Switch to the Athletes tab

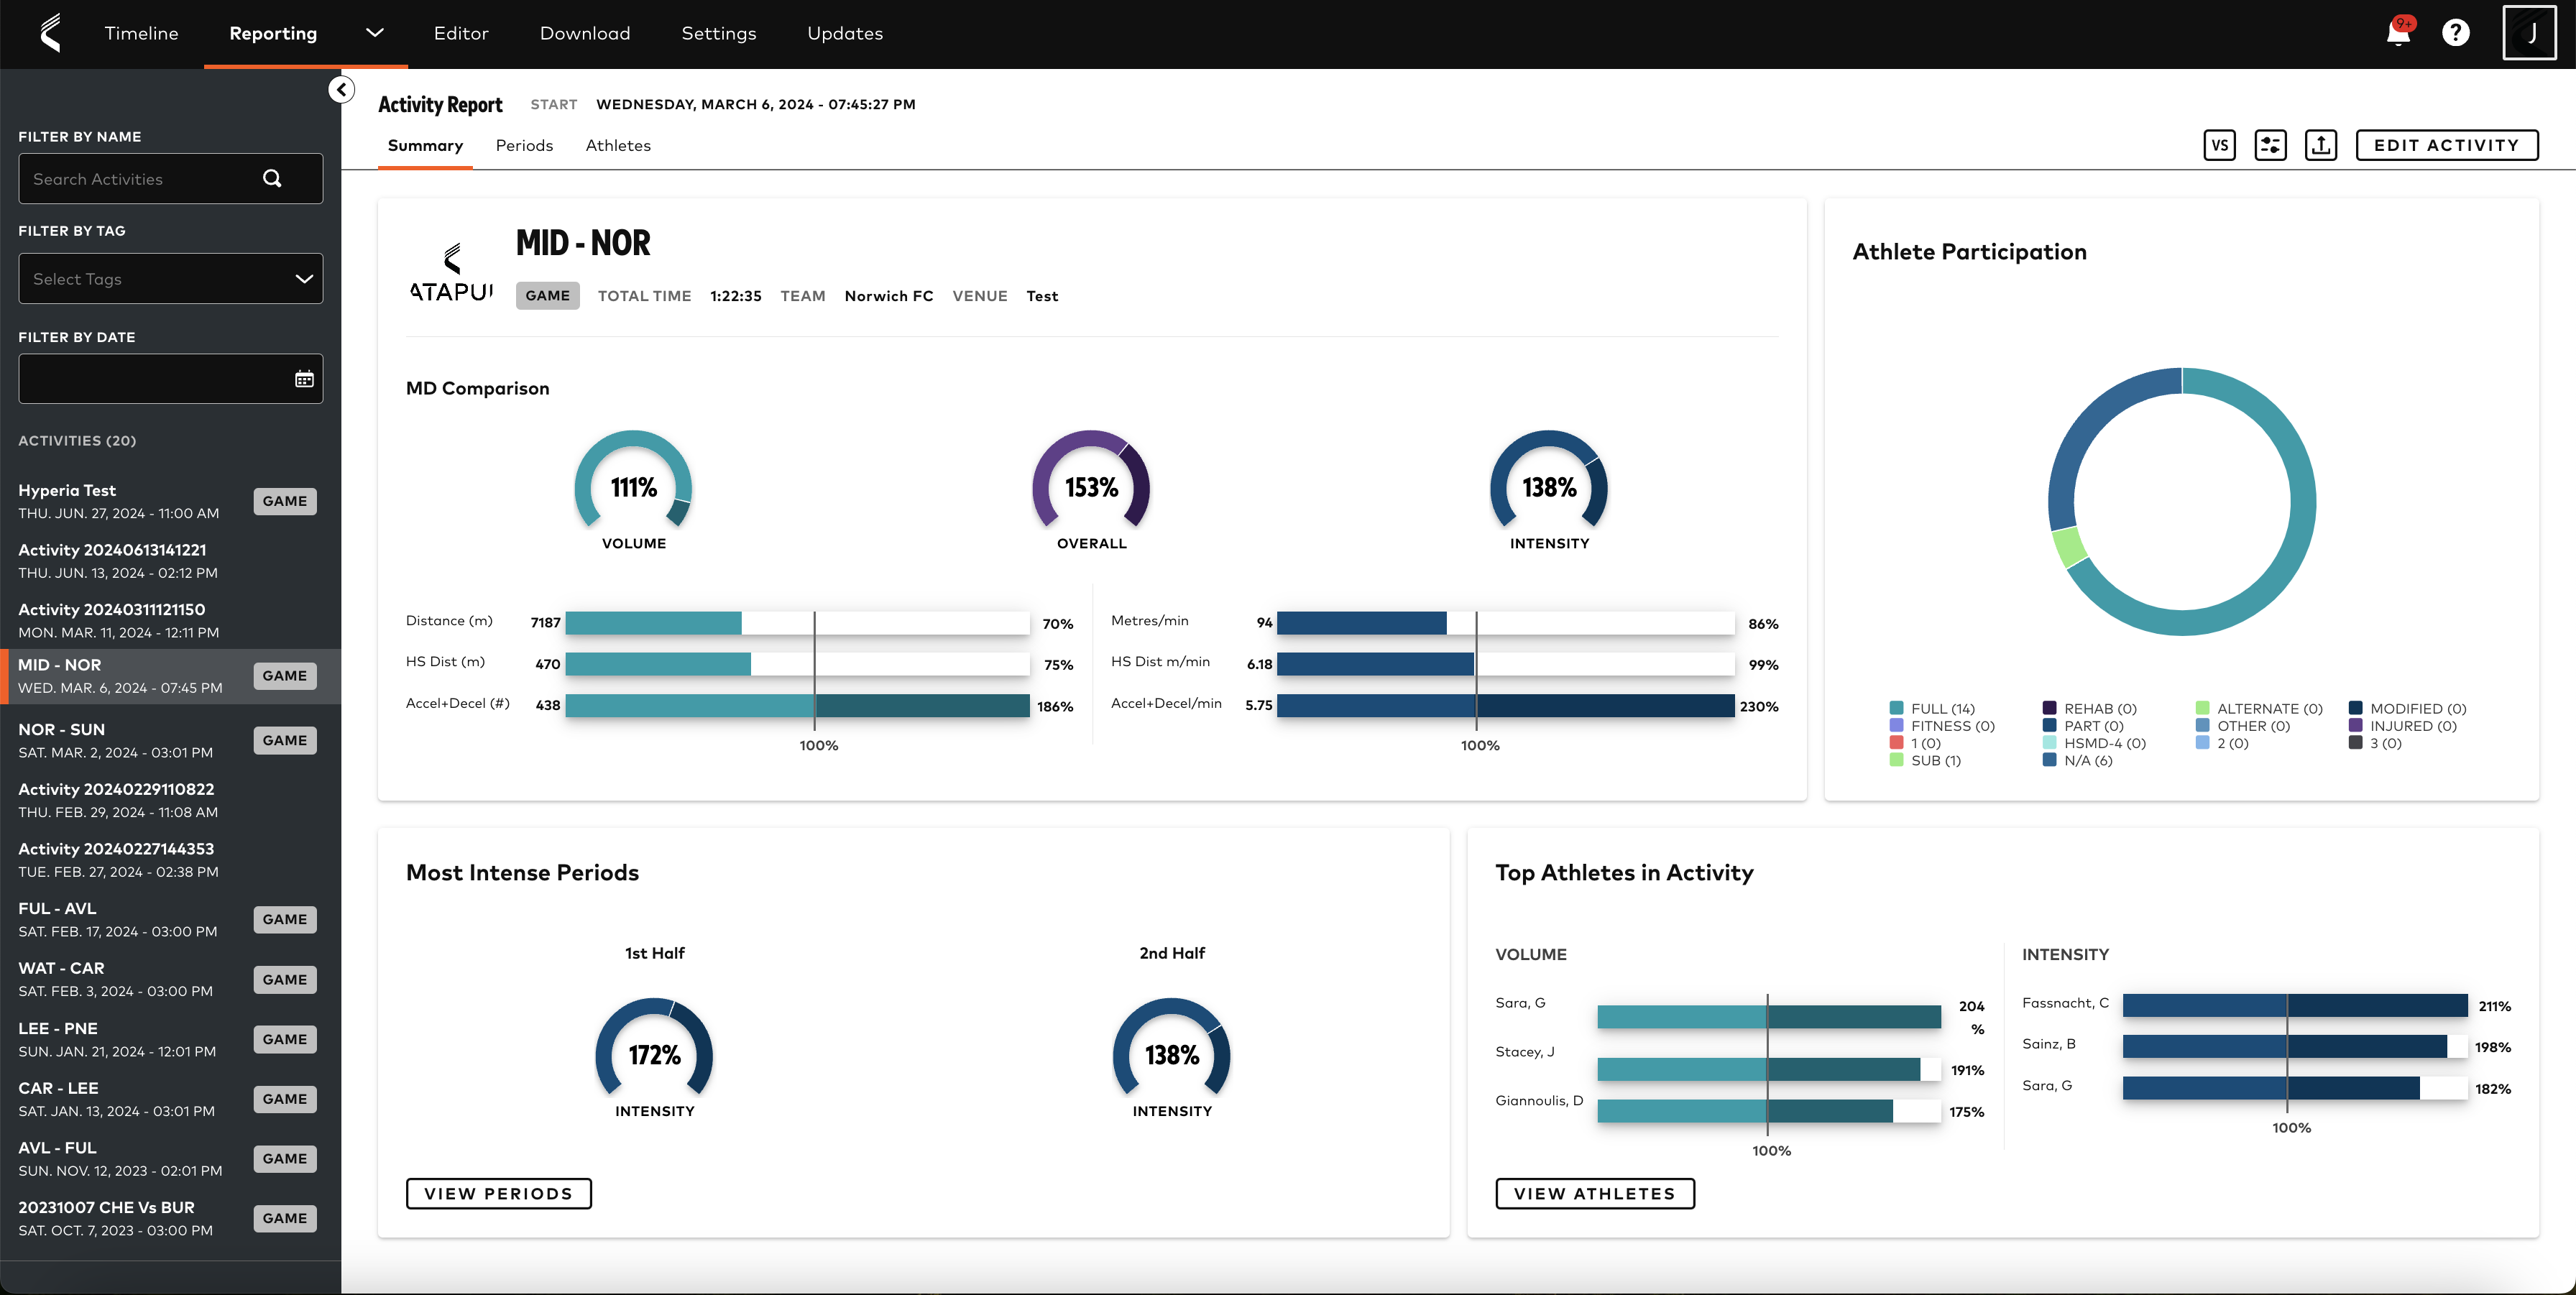[617, 146]
